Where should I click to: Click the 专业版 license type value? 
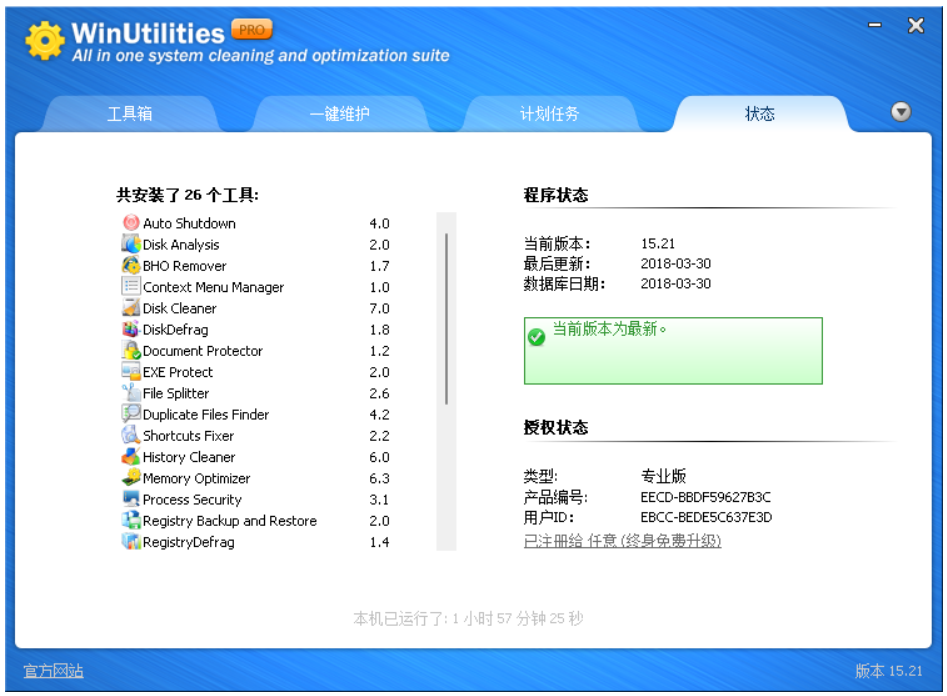point(663,476)
